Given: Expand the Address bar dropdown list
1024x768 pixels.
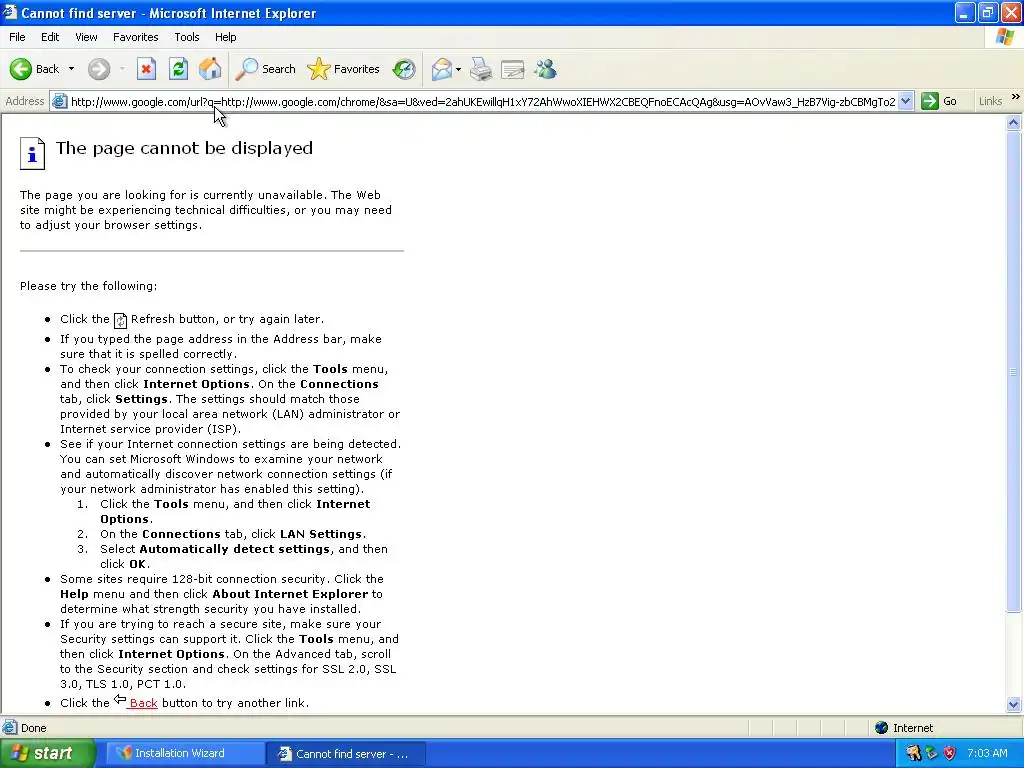Looking at the screenshot, I should tap(905, 101).
